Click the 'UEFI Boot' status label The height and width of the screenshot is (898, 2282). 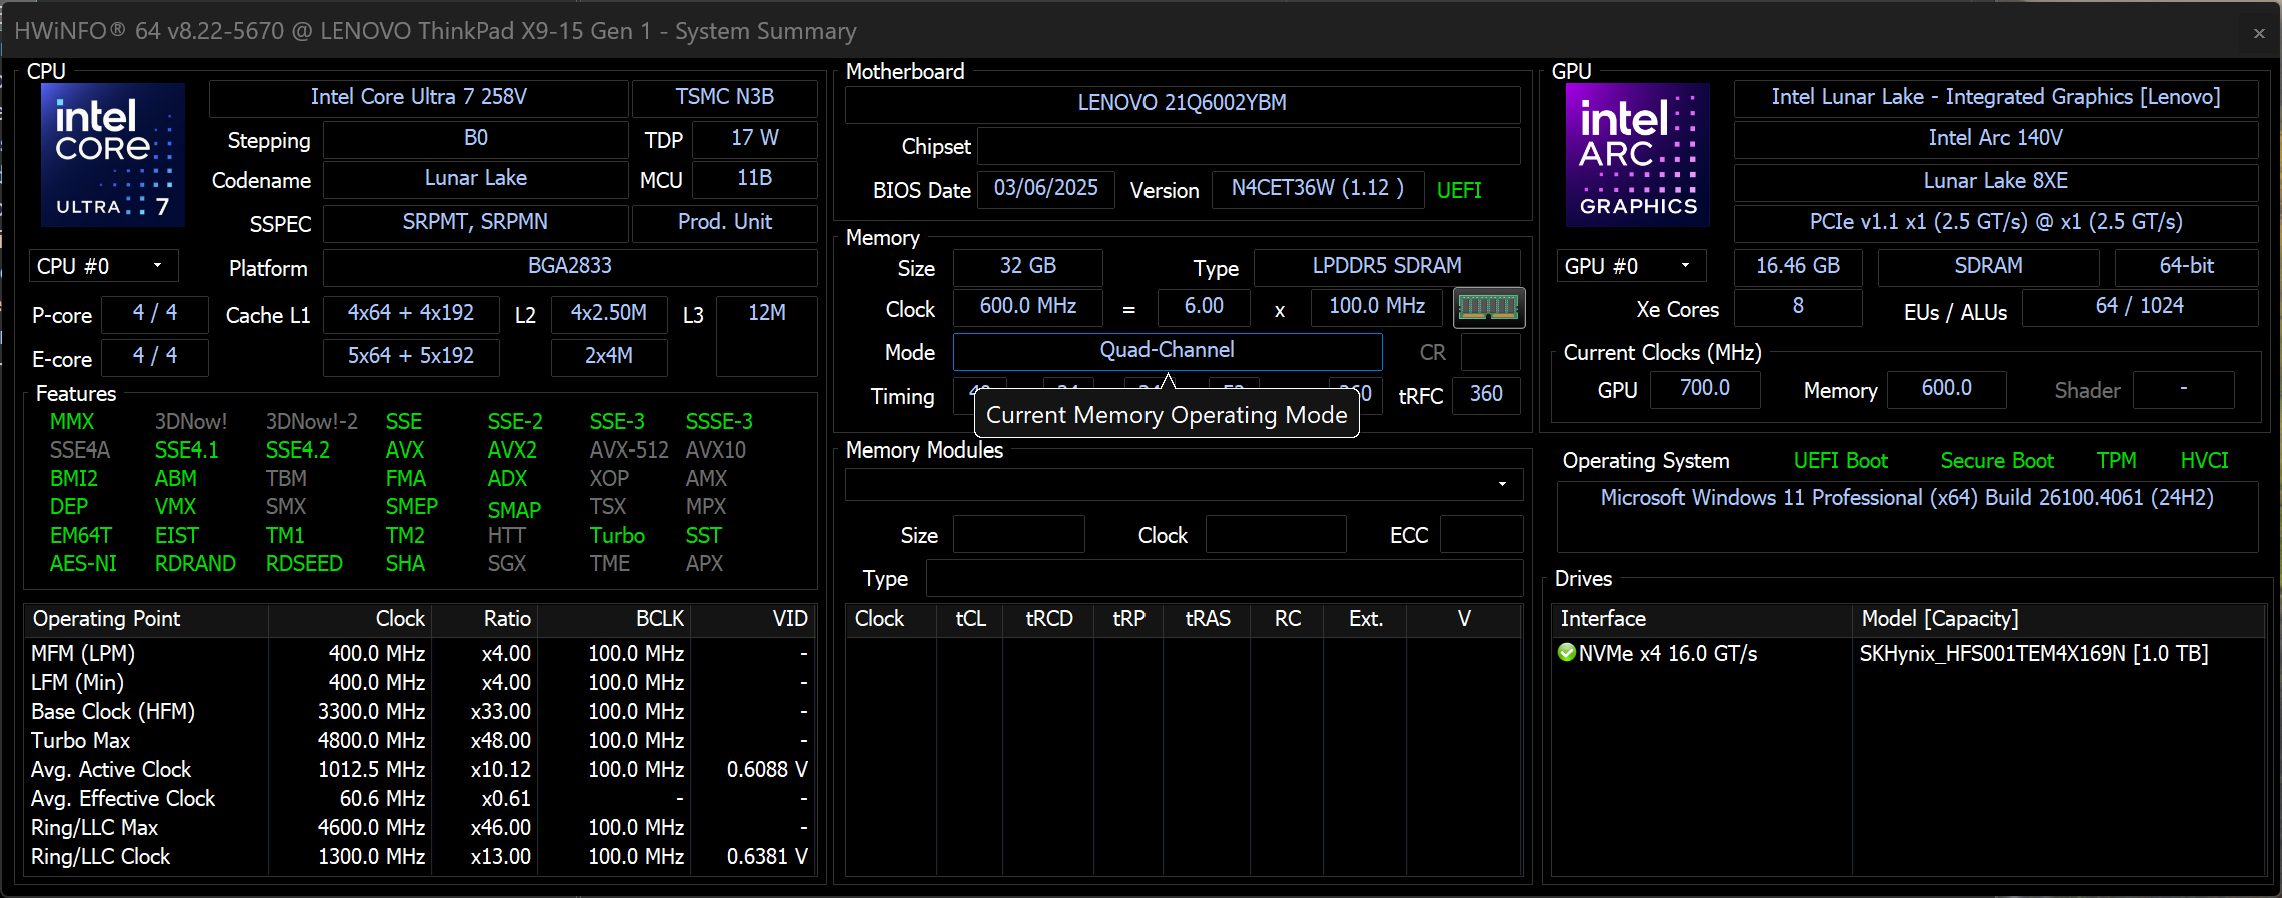[1841, 461]
